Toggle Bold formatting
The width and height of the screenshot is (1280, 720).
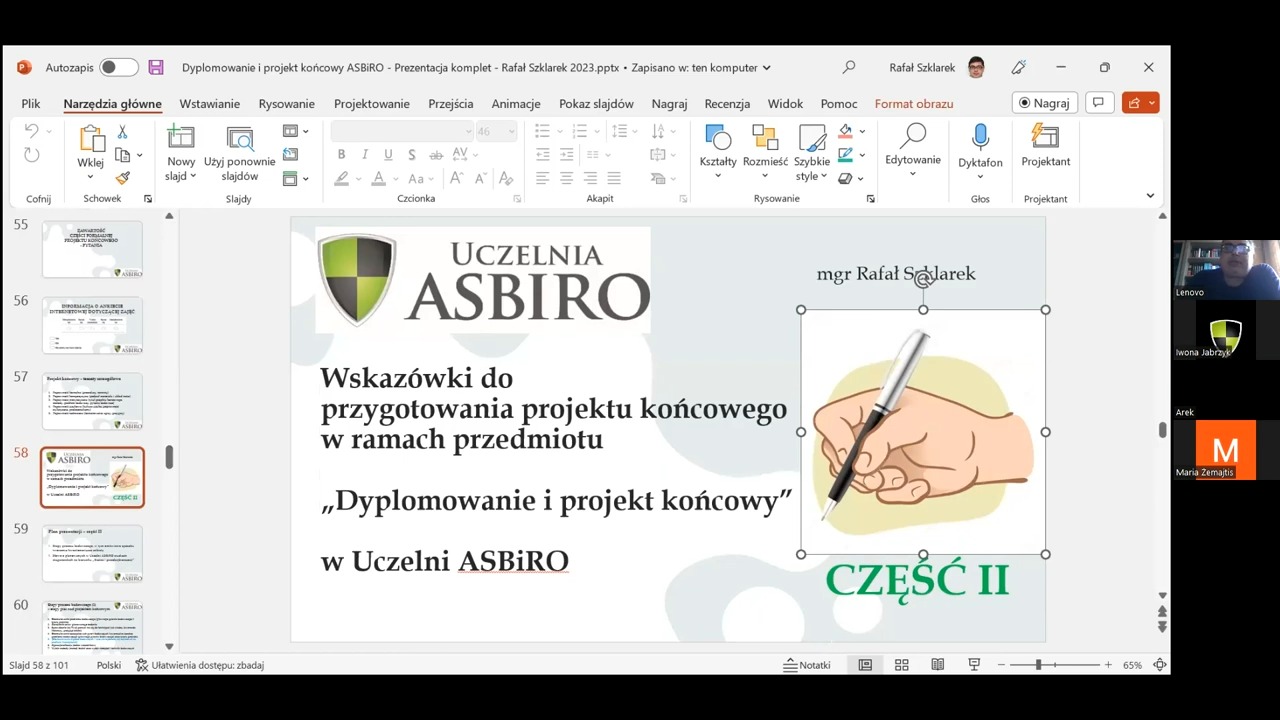341,155
